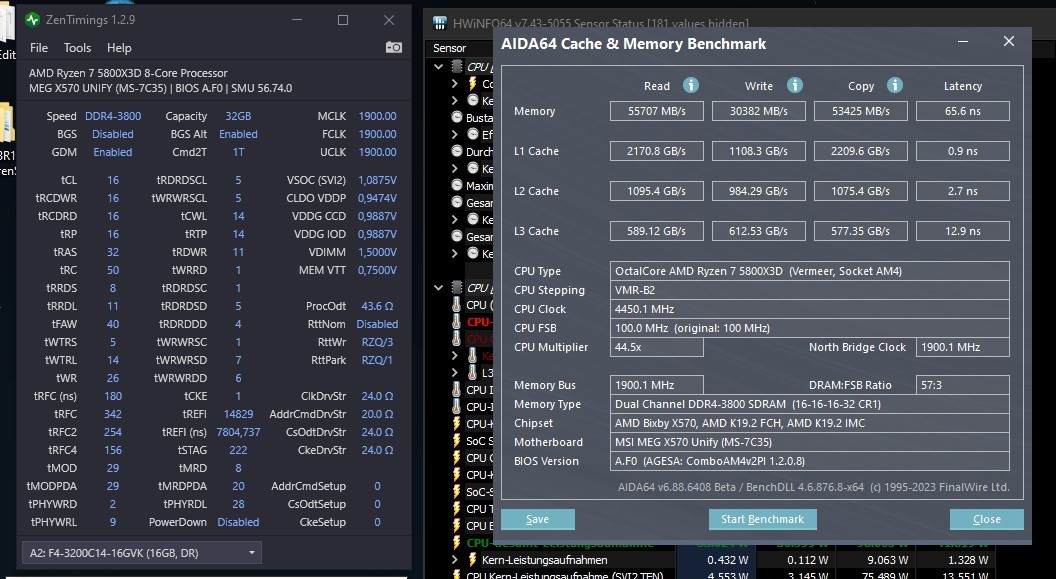Minimize the AIDA64 benchmark window
Screen dimensions: 1056x579
pyautogui.click(x=963, y=42)
